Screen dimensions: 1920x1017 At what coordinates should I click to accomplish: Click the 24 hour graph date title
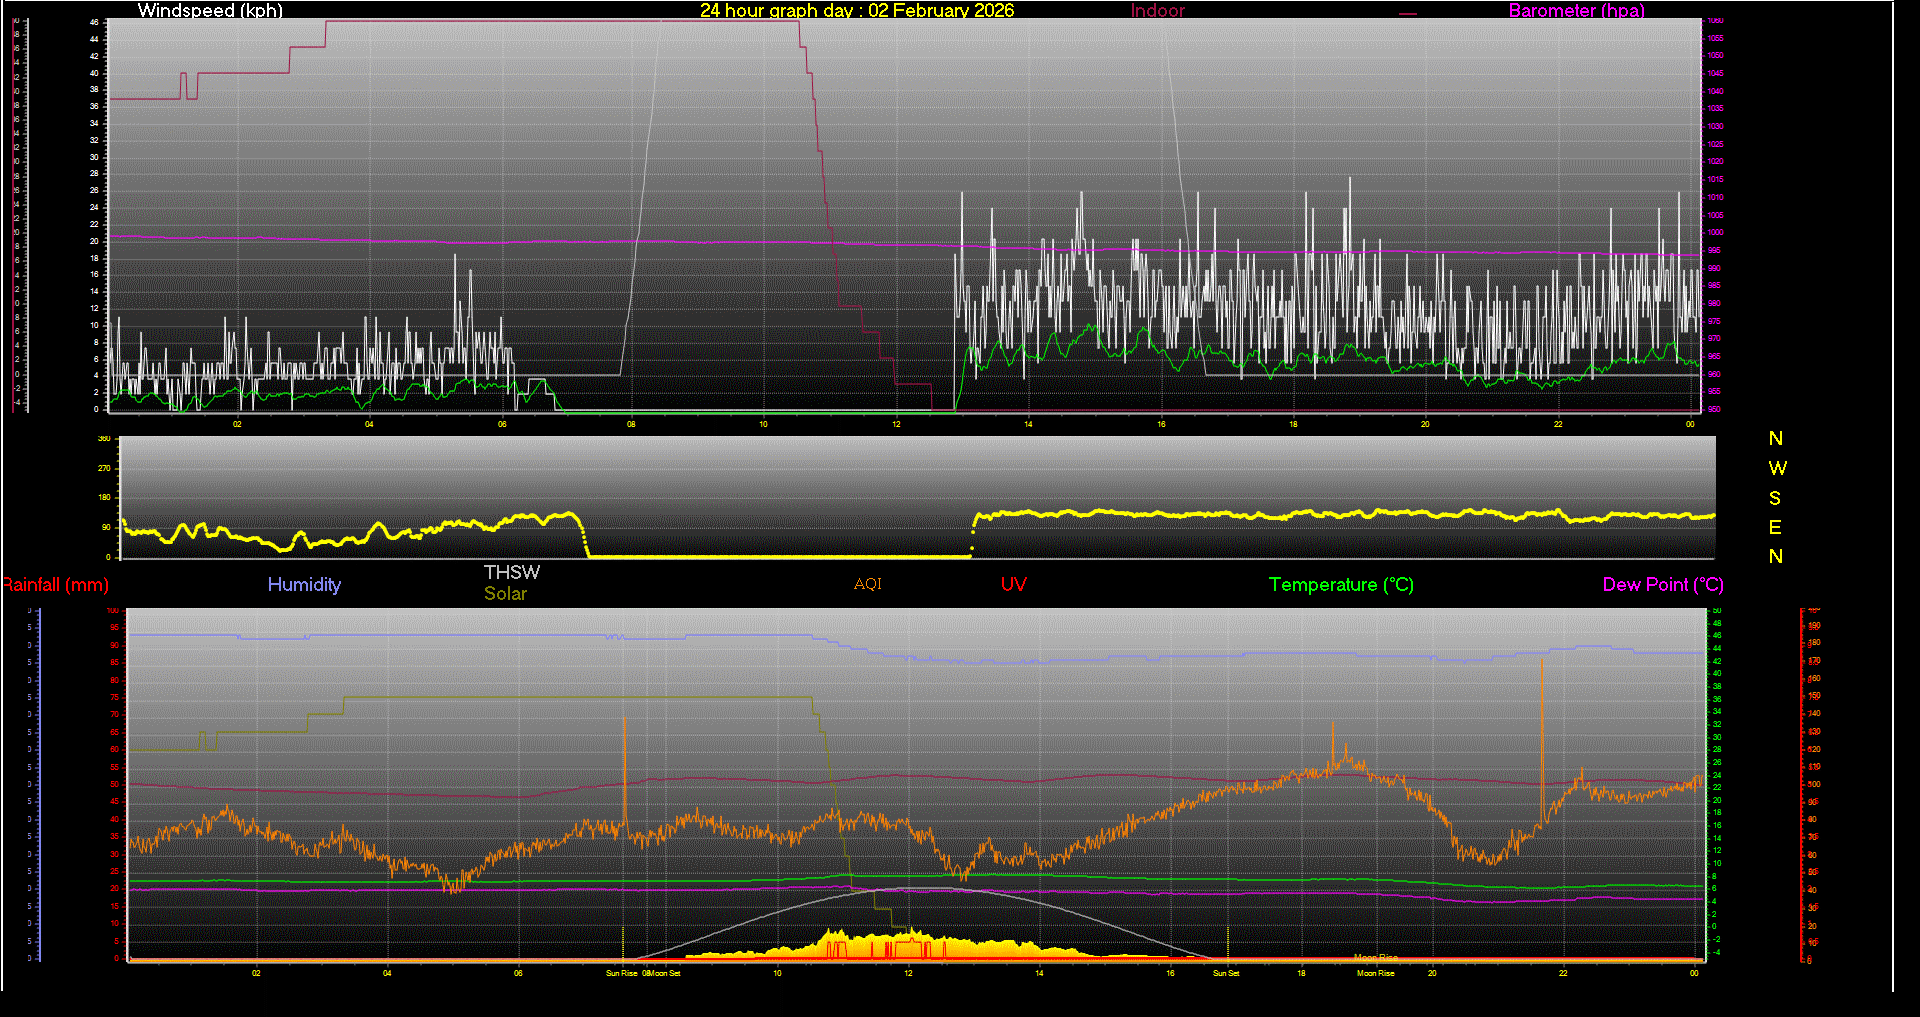pyautogui.click(x=858, y=11)
